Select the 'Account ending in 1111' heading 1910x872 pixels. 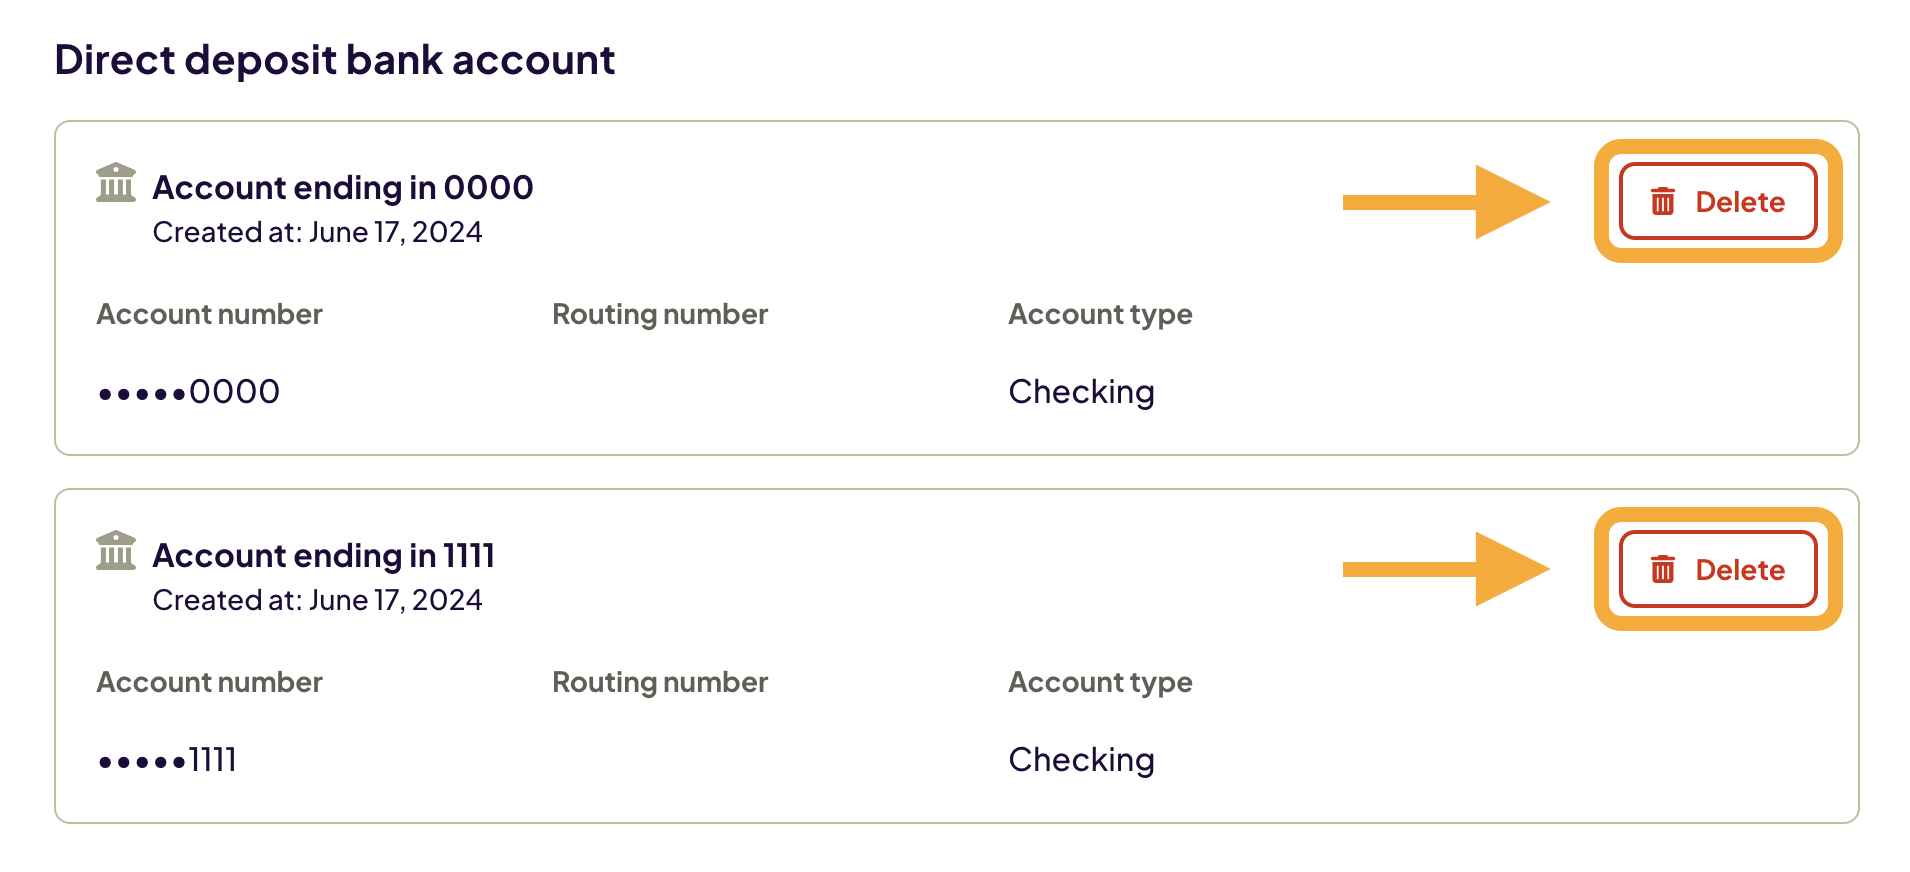tap(323, 556)
